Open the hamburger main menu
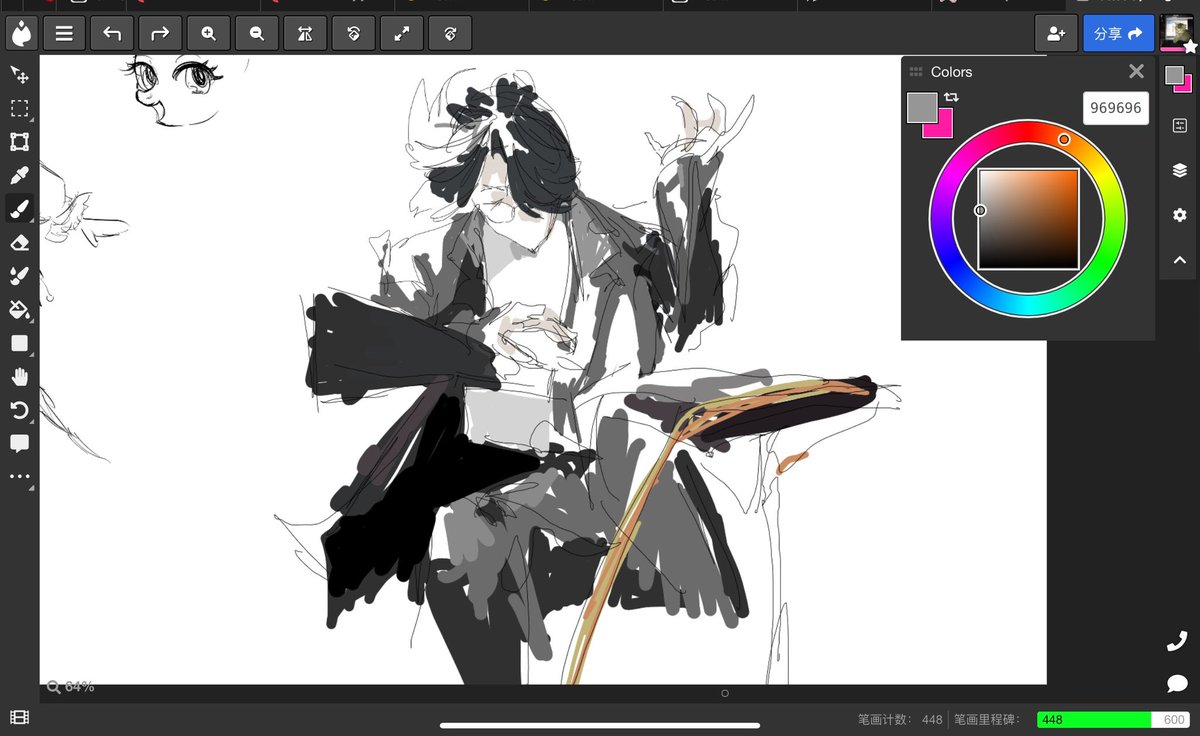This screenshot has width=1200, height=736. tap(64, 33)
